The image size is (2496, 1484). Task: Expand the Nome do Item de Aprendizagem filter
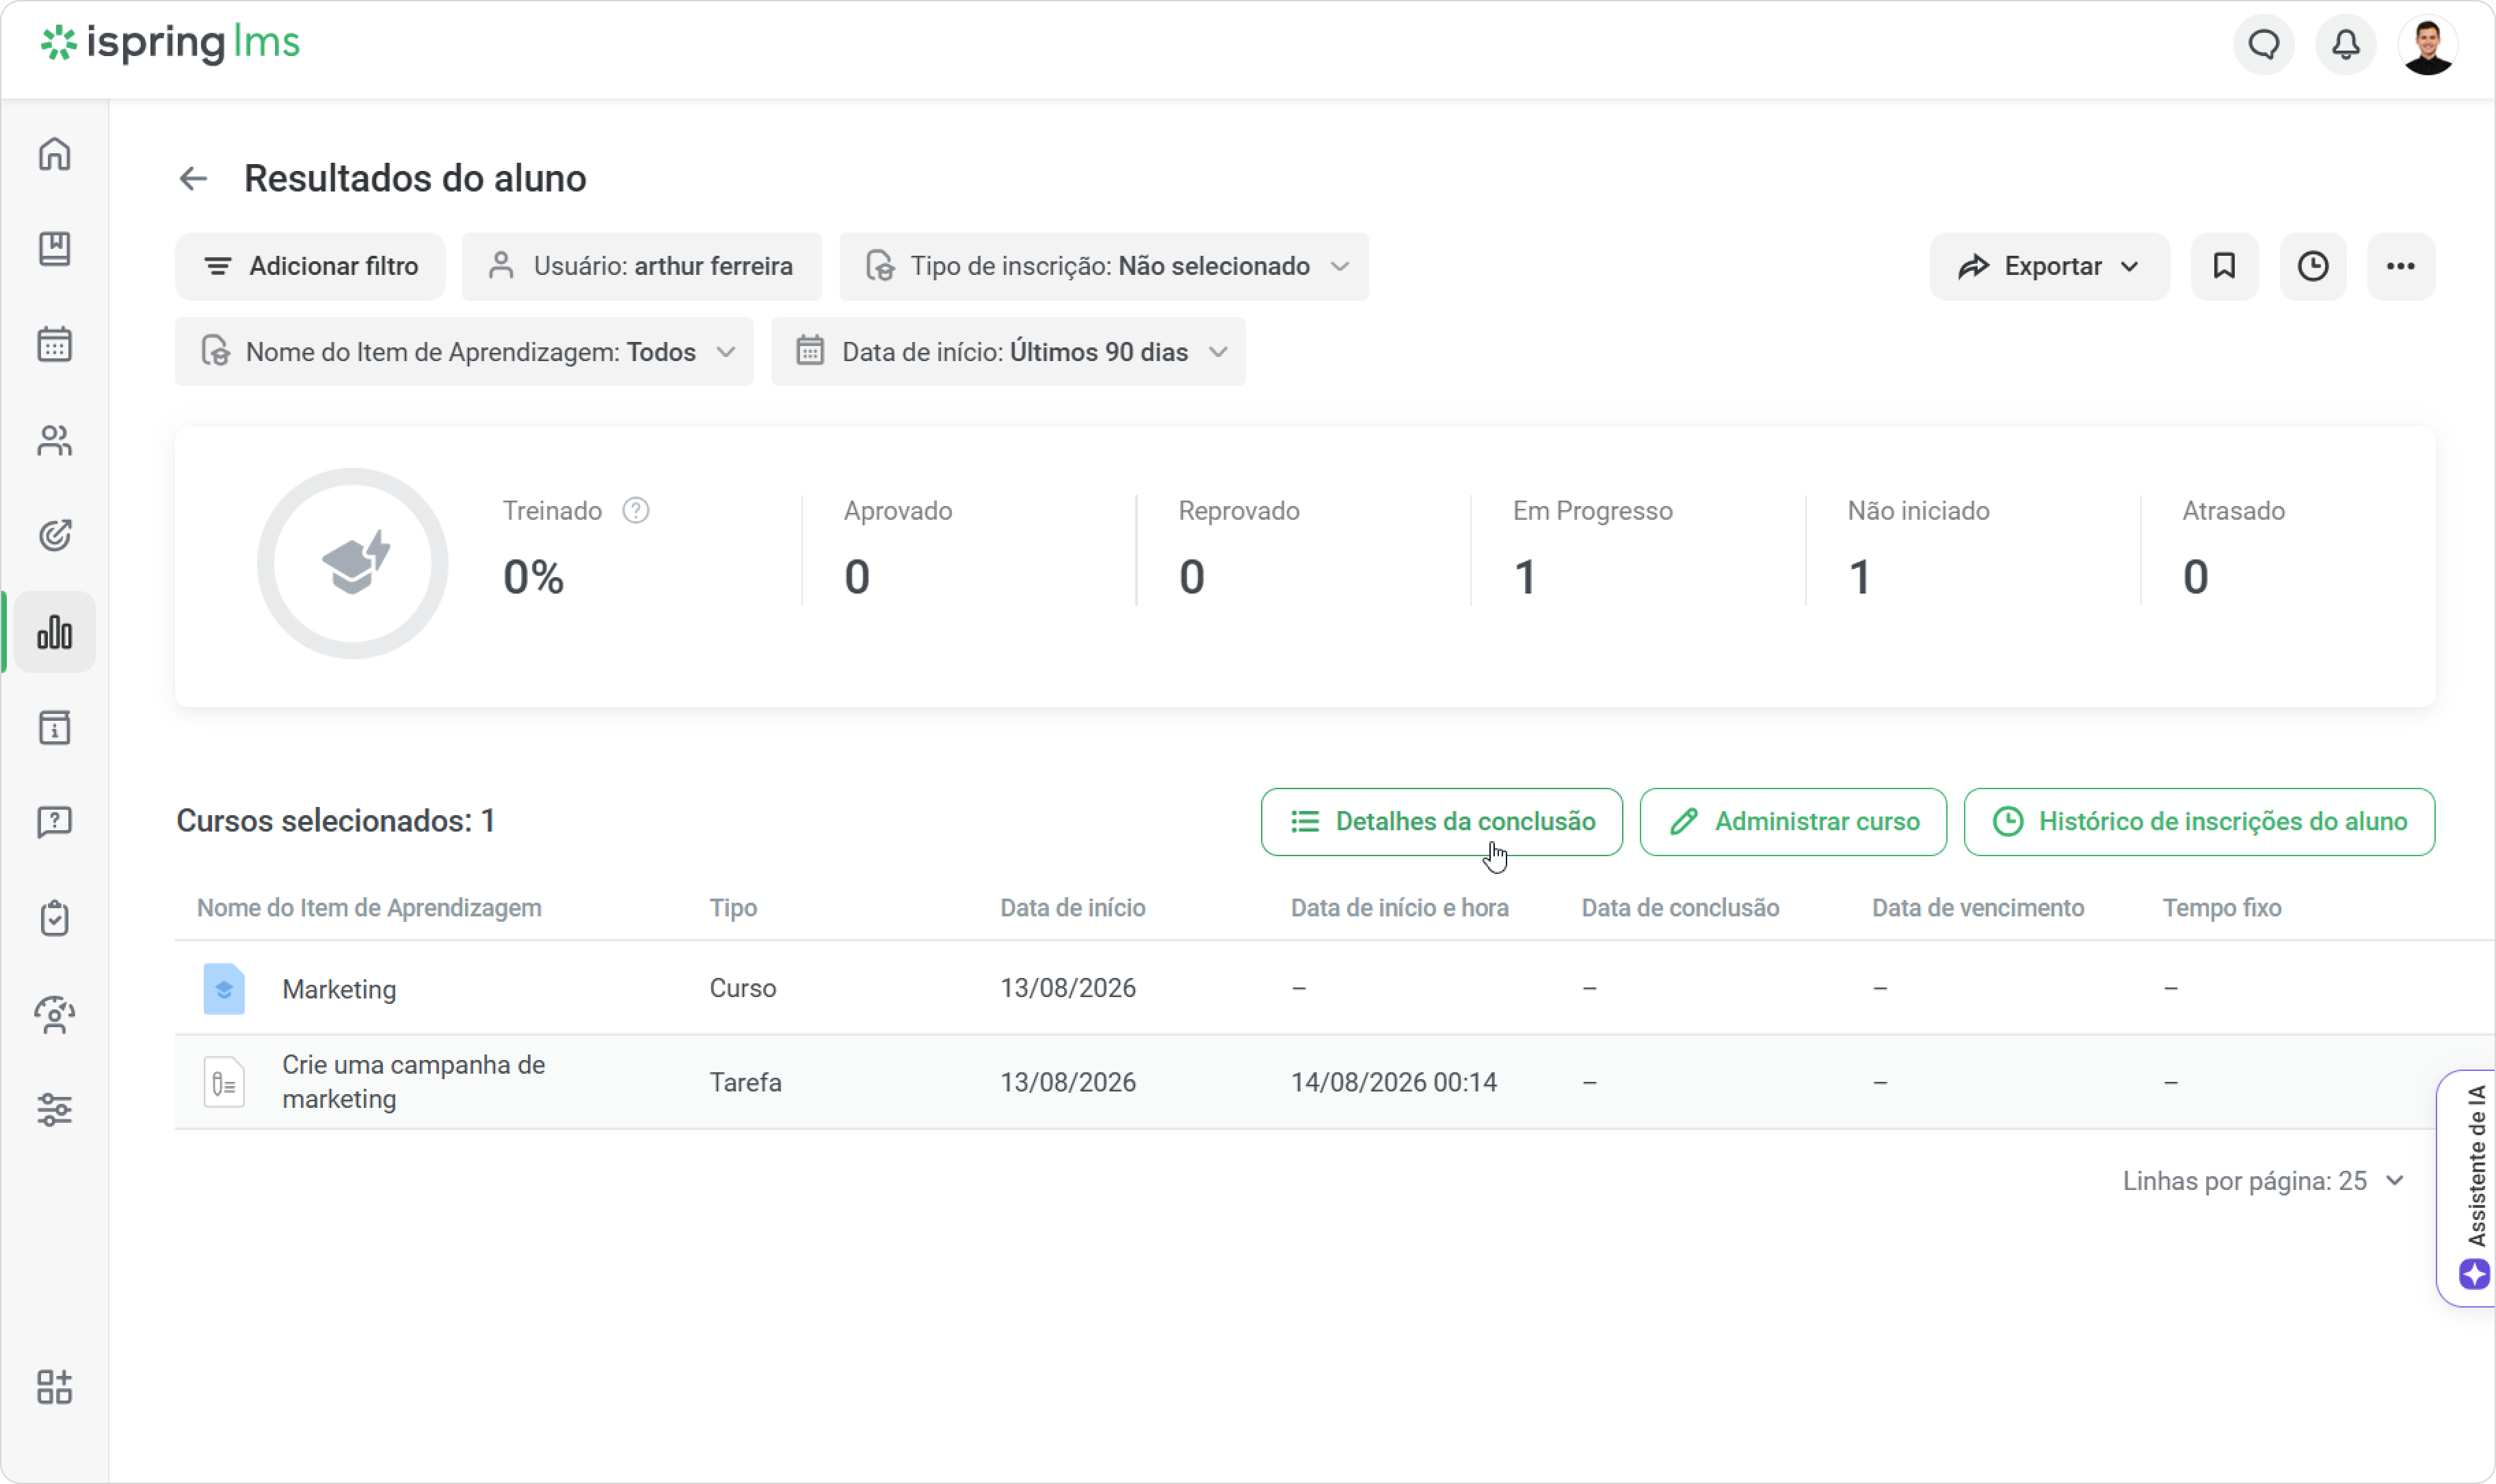point(464,352)
